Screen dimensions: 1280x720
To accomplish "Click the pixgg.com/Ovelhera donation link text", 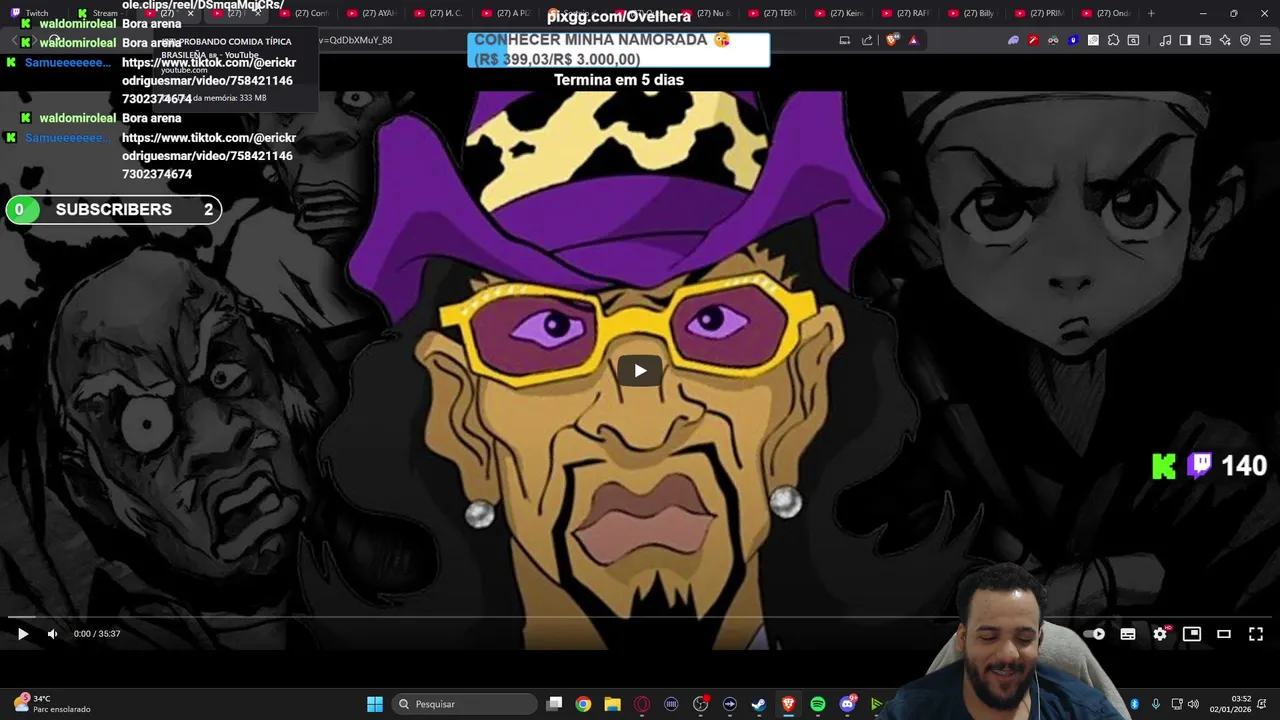I will [x=619, y=17].
